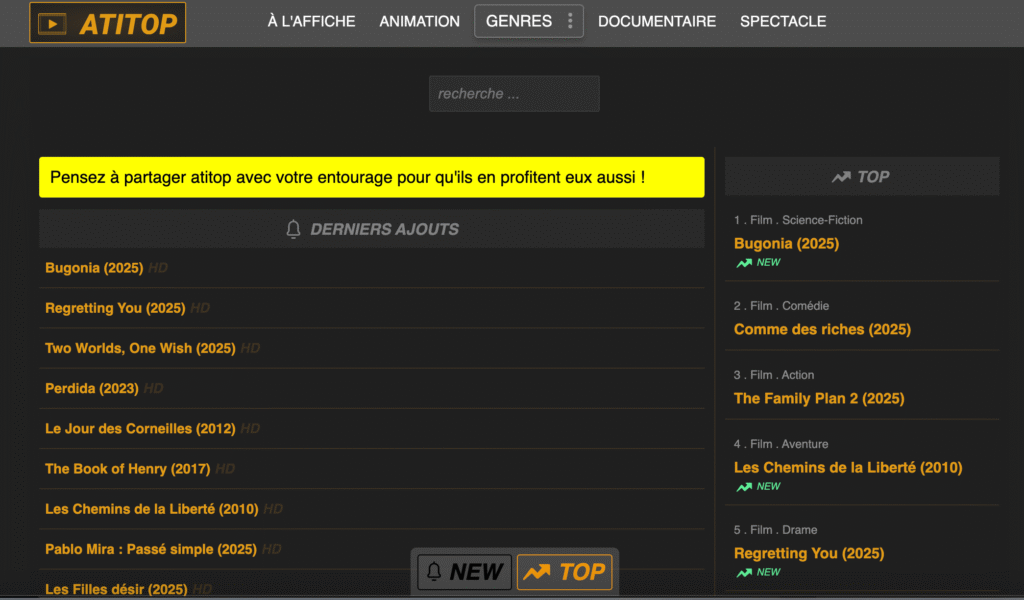1024x600 pixels.
Task: Open the DOCUMENTAIRE section
Action: click(656, 20)
